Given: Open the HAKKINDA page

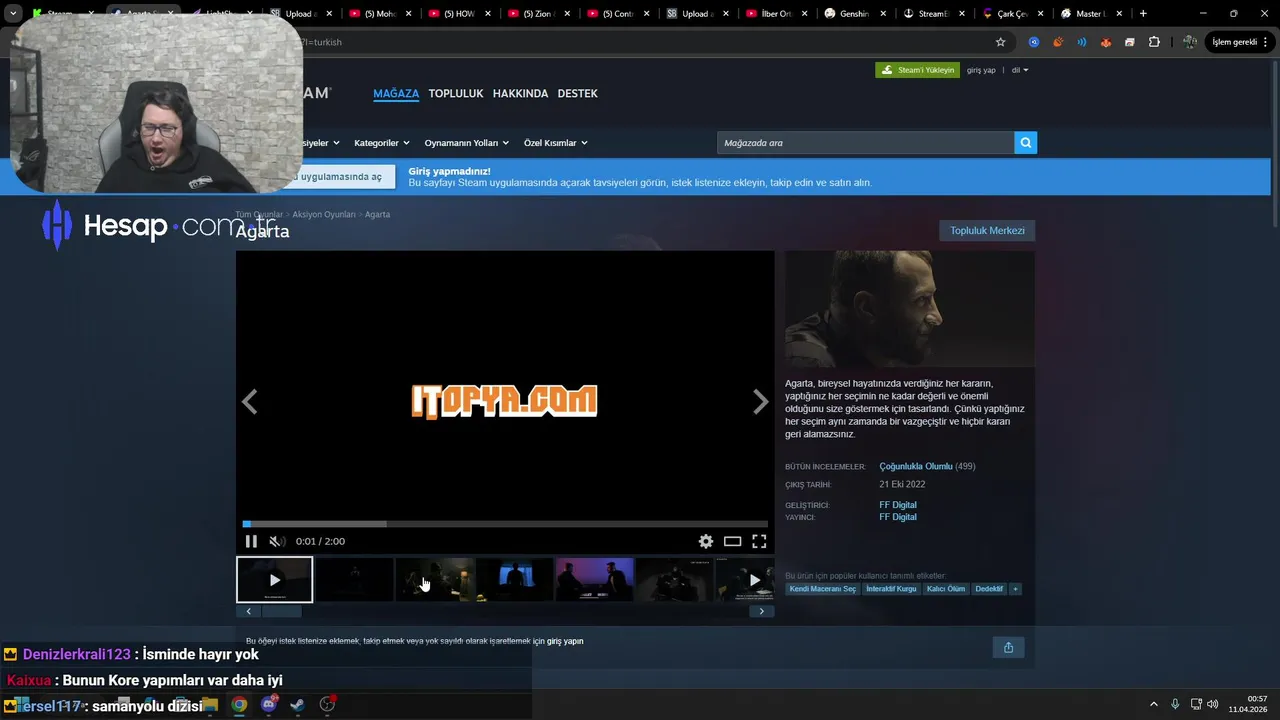Looking at the screenshot, I should pos(520,93).
